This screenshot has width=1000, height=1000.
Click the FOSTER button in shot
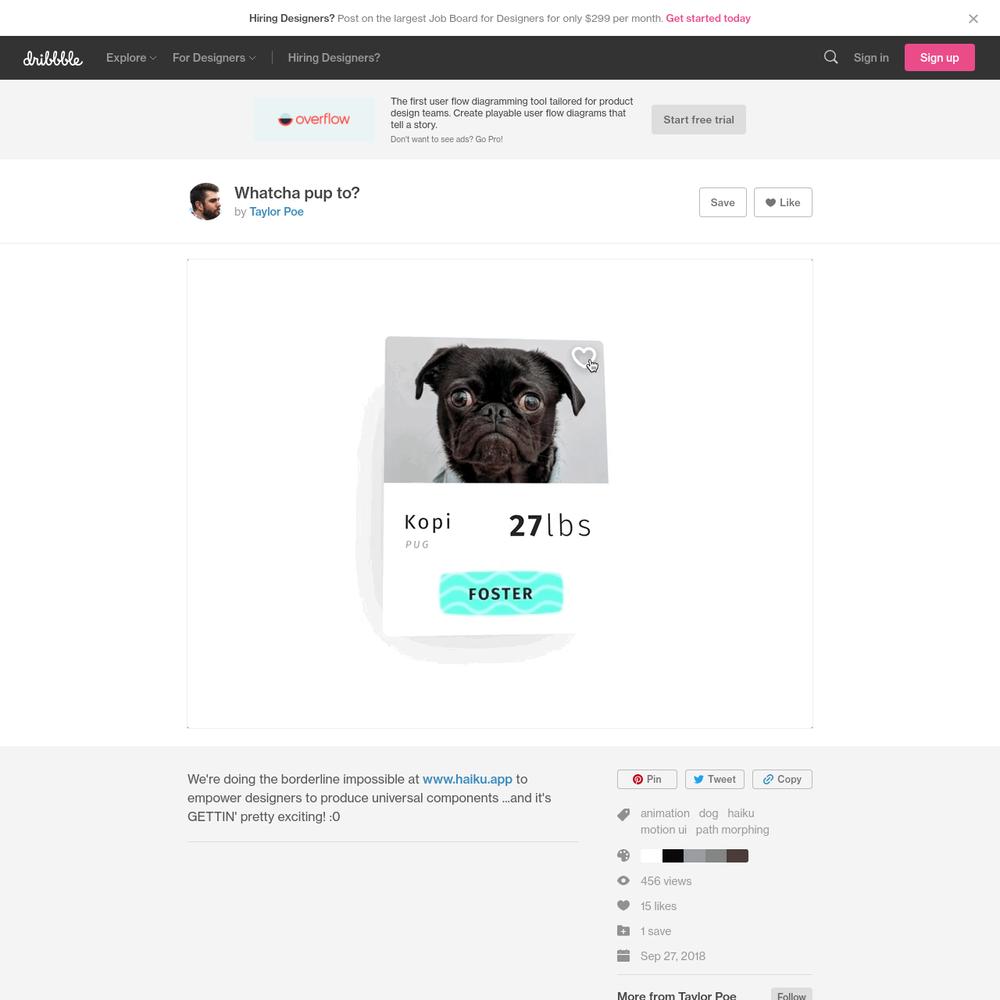coord(501,594)
